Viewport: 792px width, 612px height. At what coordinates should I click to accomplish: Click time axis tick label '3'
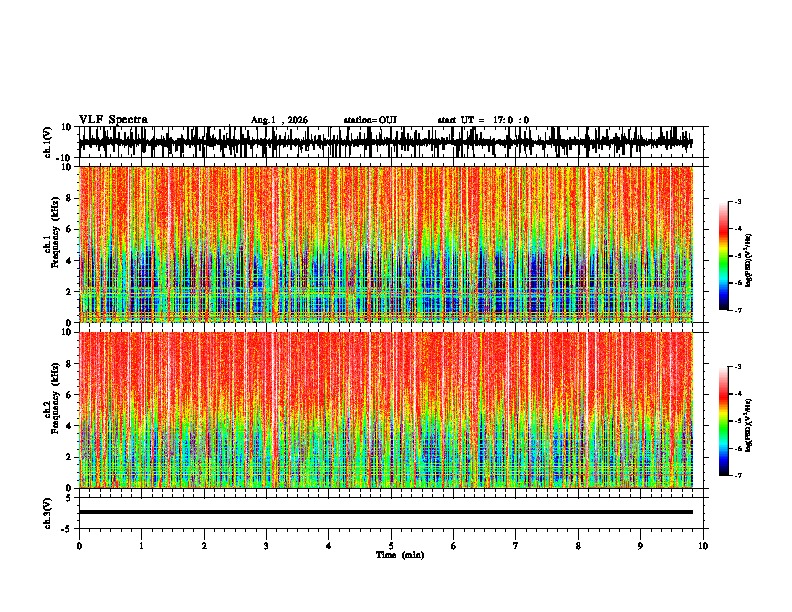266,546
